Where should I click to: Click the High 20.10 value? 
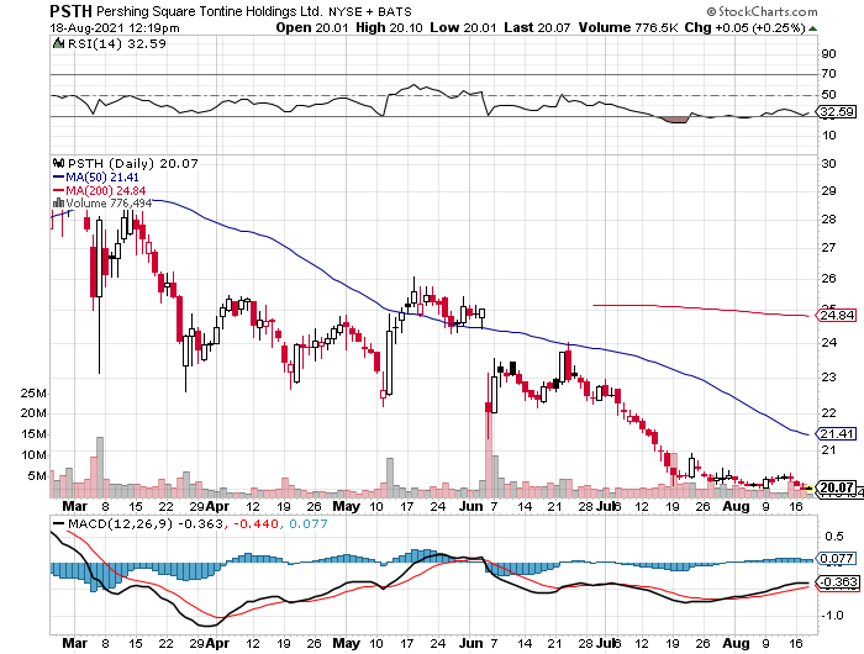389,28
